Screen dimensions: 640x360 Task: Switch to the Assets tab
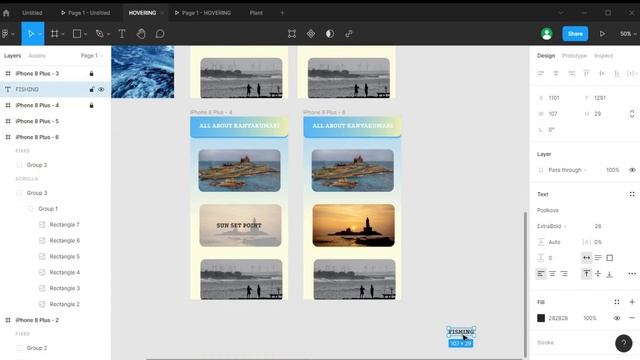37,56
